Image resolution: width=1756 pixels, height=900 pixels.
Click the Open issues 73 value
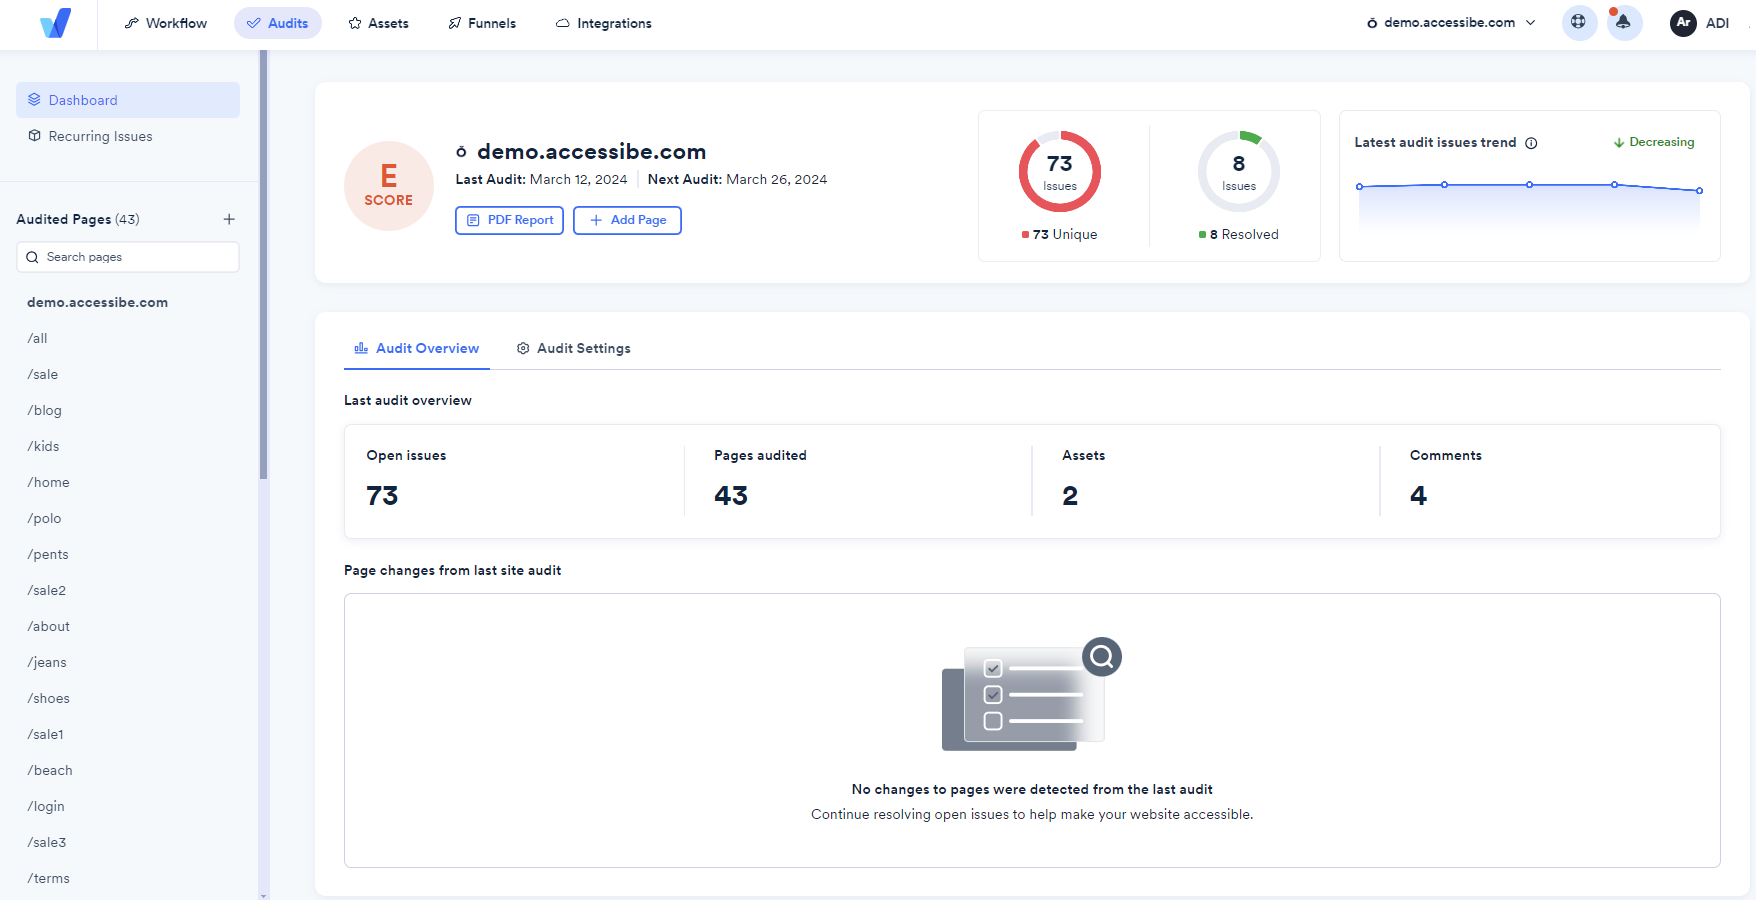click(382, 496)
